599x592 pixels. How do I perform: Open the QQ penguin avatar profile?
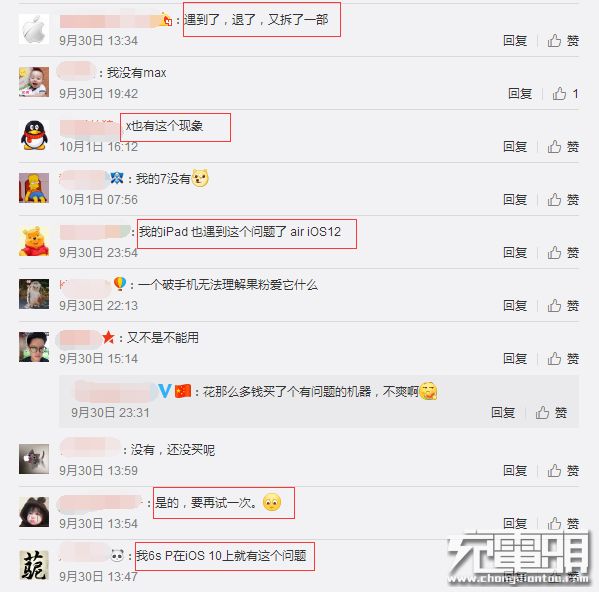tap(34, 135)
